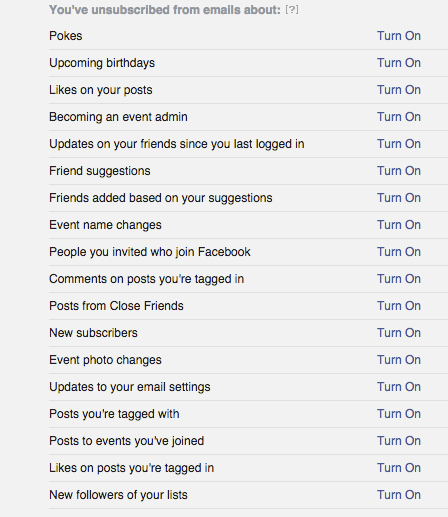The height and width of the screenshot is (517, 448).
Task: Enable Becoming an event admin emails
Action: tap(399, 117)
